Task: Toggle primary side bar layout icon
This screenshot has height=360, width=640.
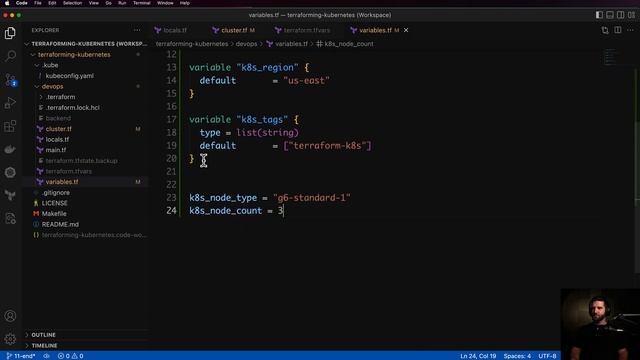Action: tap(599, 15)
